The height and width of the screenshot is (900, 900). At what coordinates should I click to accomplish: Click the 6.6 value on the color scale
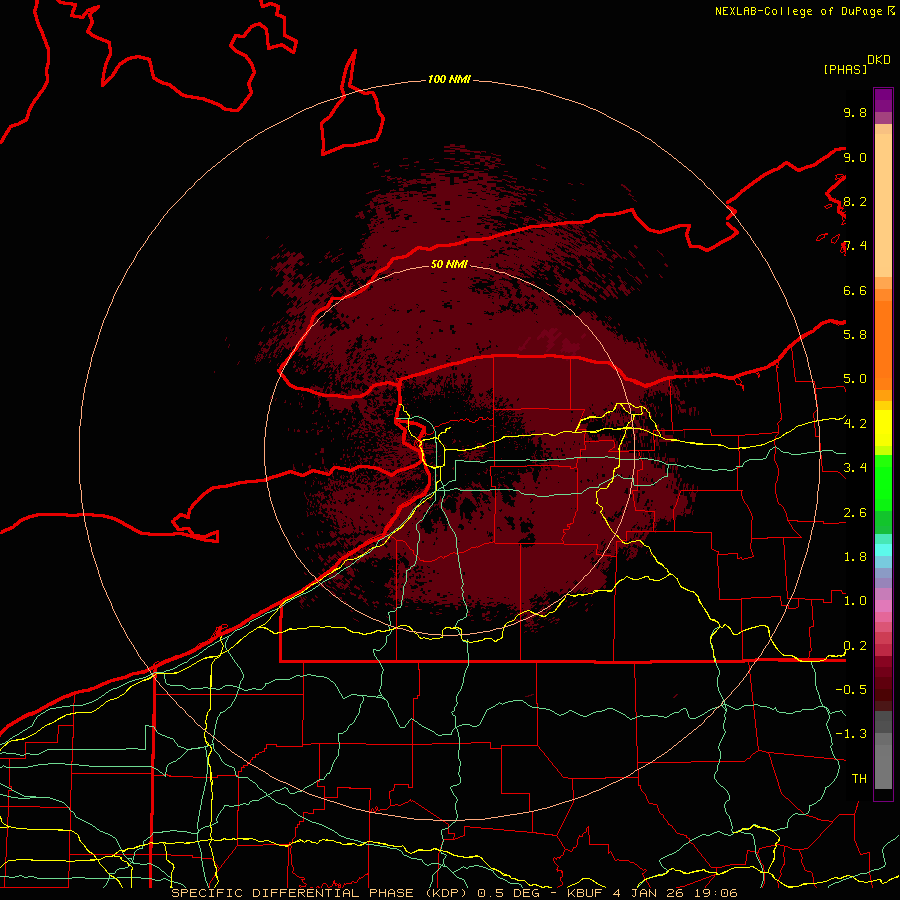855,290
